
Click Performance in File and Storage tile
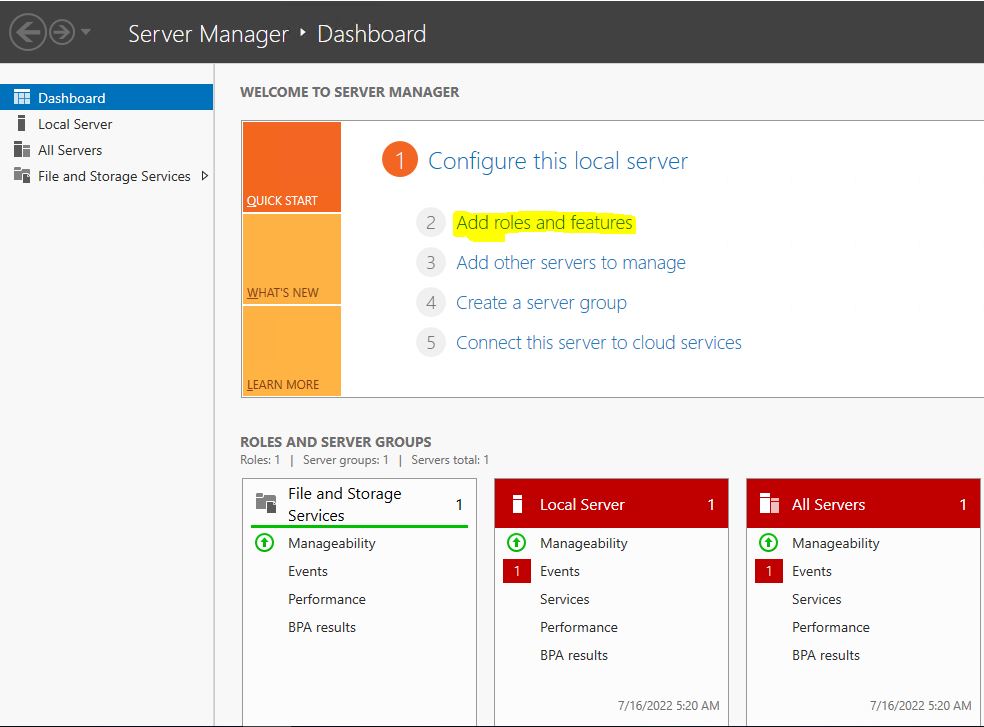pos(326,600)
